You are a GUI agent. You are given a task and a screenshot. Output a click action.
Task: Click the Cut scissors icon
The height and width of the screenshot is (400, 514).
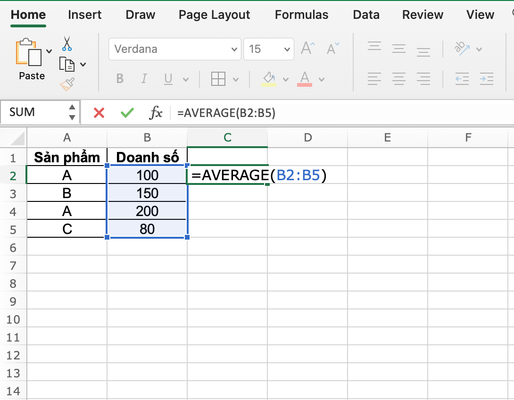67,44
